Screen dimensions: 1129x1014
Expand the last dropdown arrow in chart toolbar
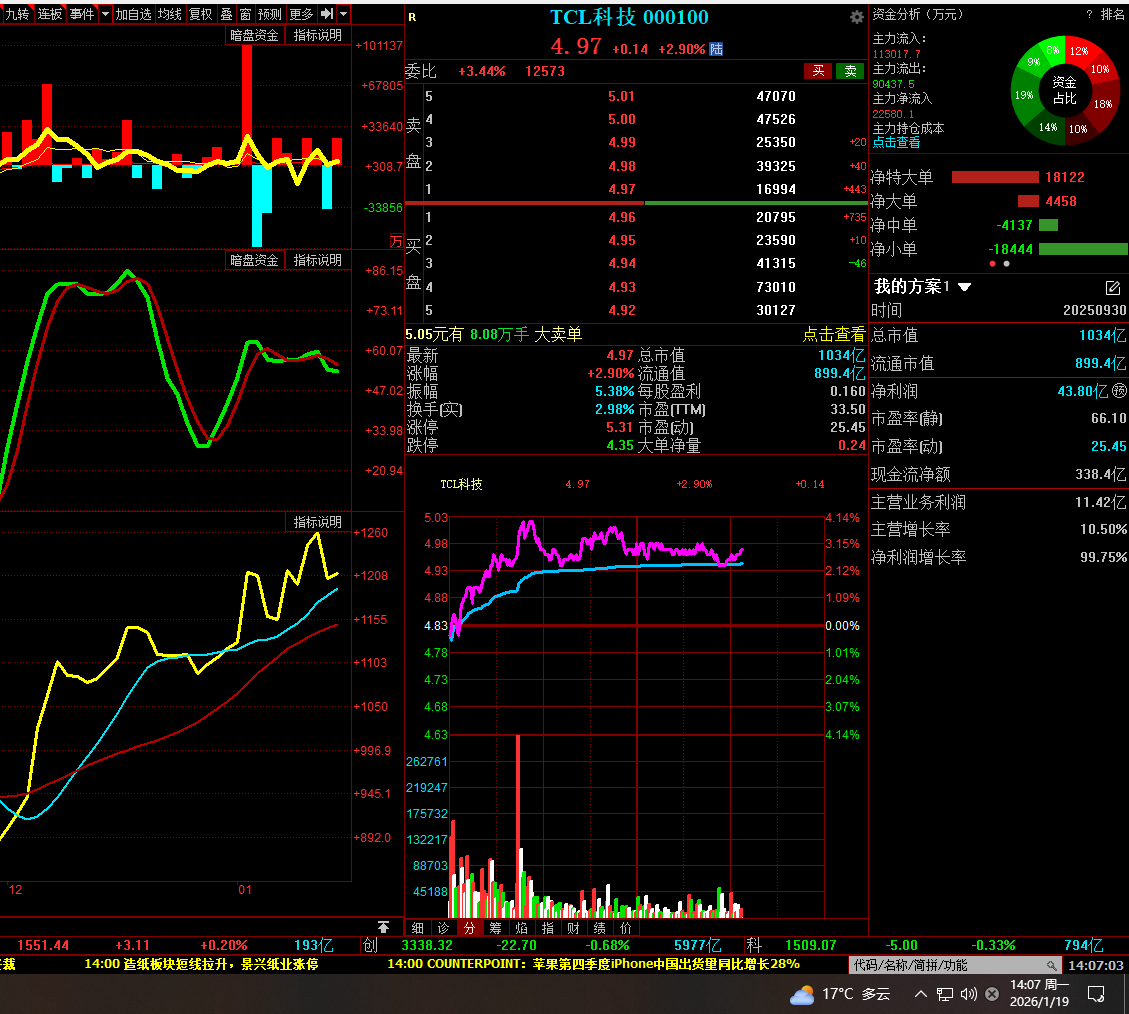[x=343, y=14]
